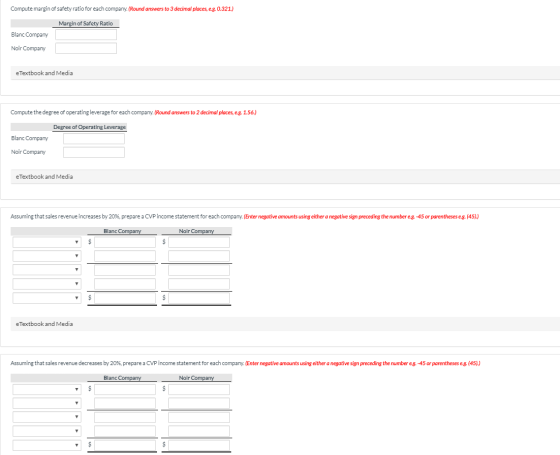Open eTextbook and Media under operating leverage
The width and height of the screenshot is (560, 455).
coord(44,176)
